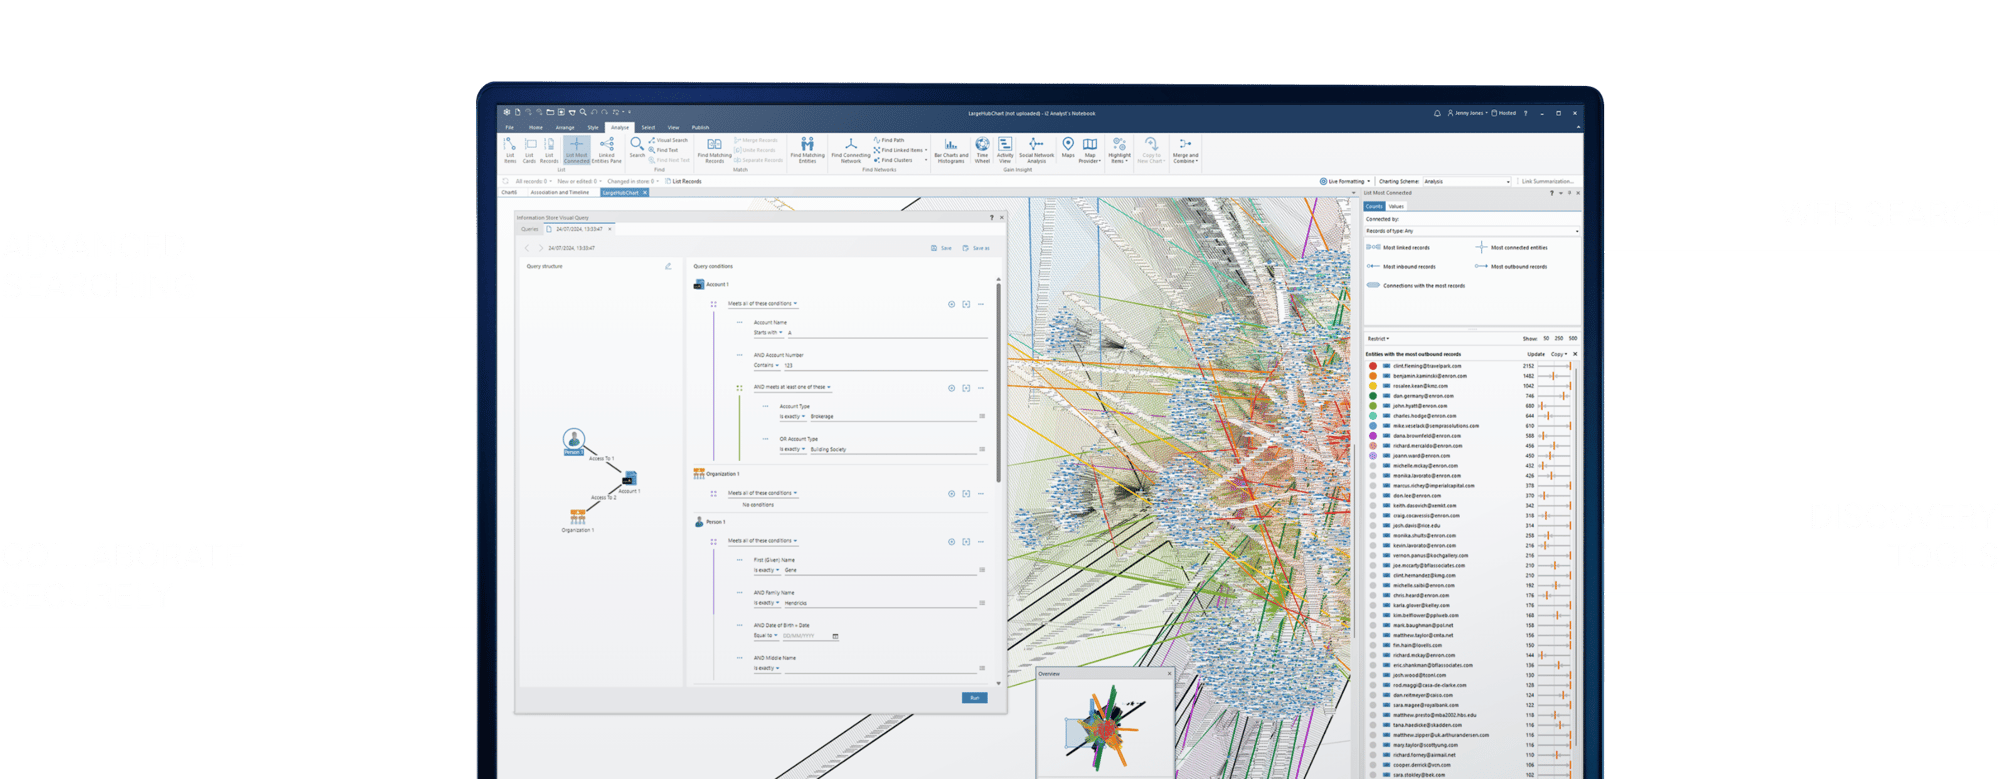Click yellow swatch for rosalee.kean@kmz.com
This screenshot has width=2000, height=779.
[x=1373, y=386]
